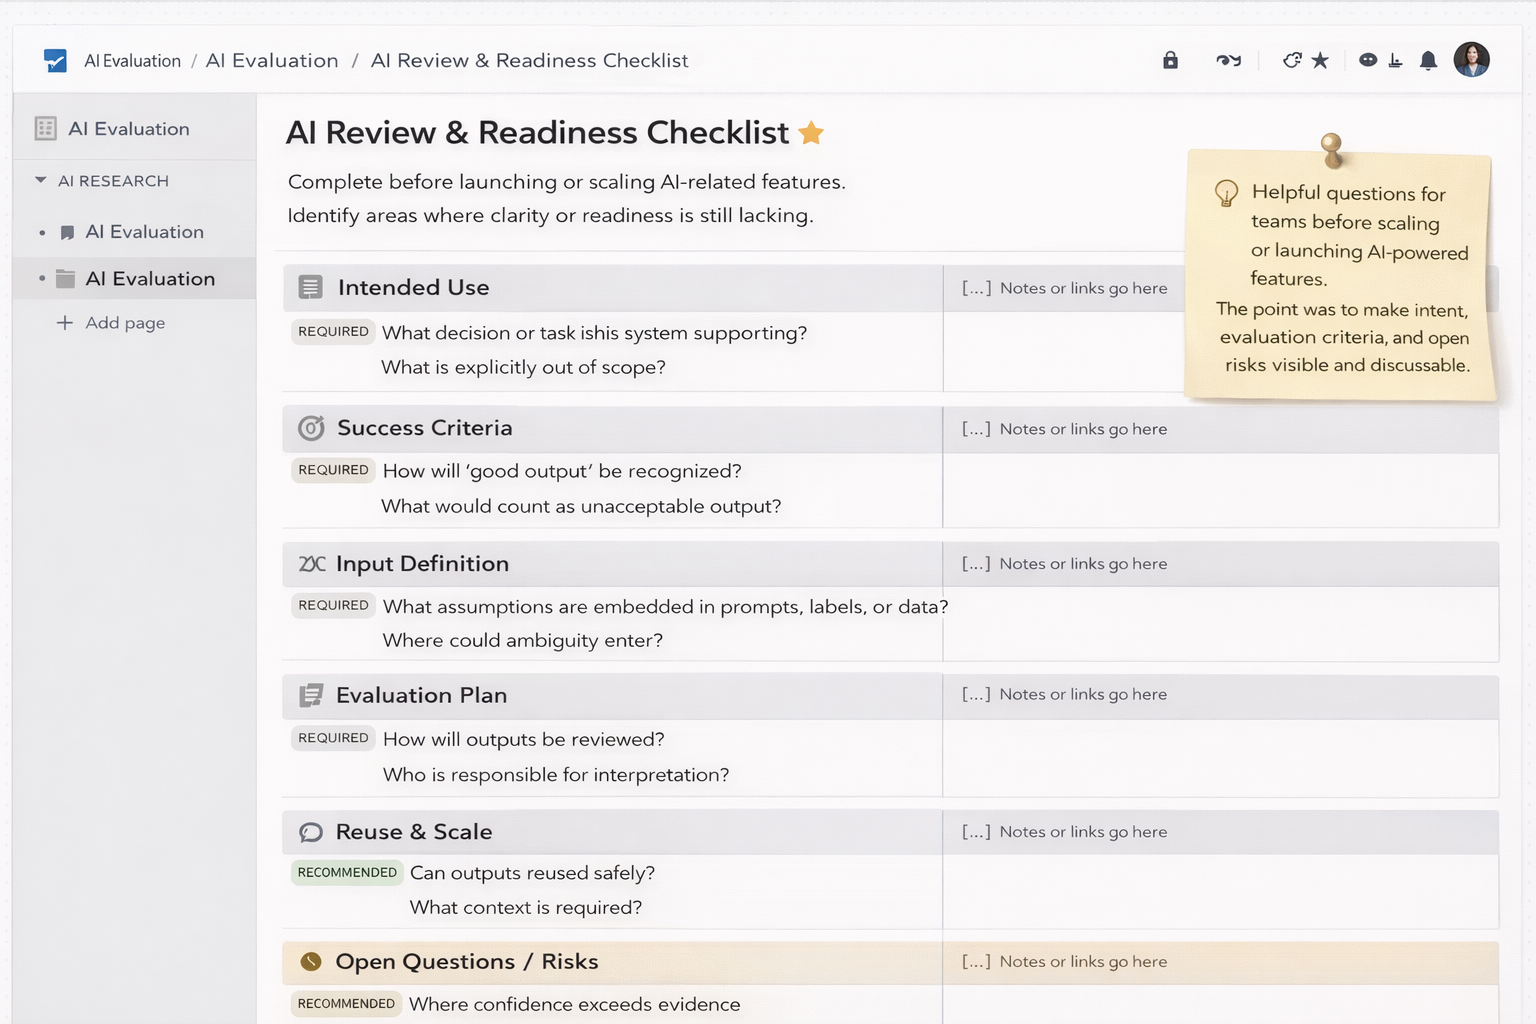Click 'What is explicitly out of scope?' text
Viewport: 1536px width, 1024px height.
click(x=523, y=367)
